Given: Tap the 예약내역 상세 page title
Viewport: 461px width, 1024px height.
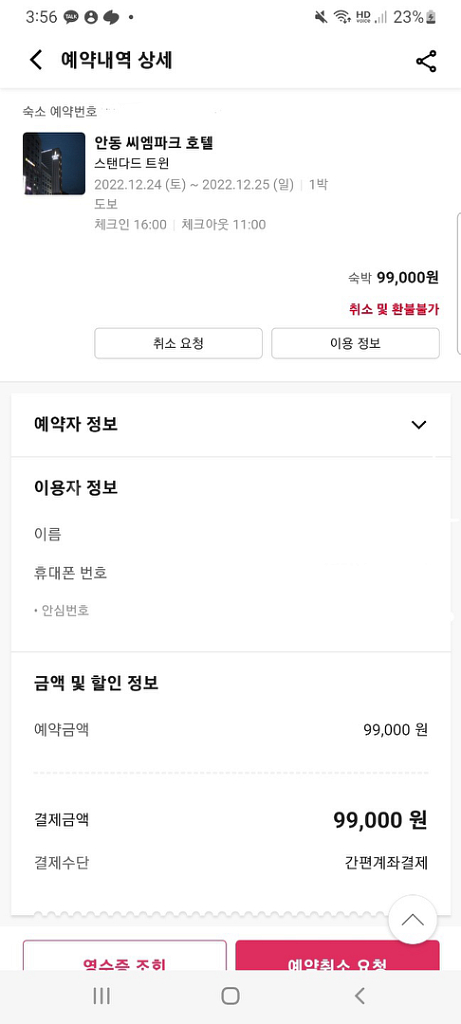Looking at the screenshot, I should tap(116, 60).
